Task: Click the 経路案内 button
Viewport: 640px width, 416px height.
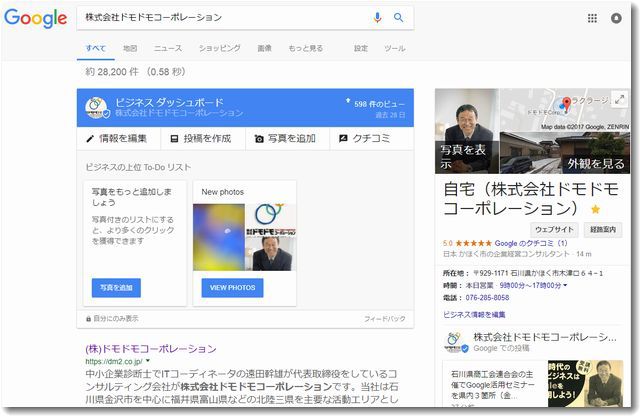Action: point(603,230)
